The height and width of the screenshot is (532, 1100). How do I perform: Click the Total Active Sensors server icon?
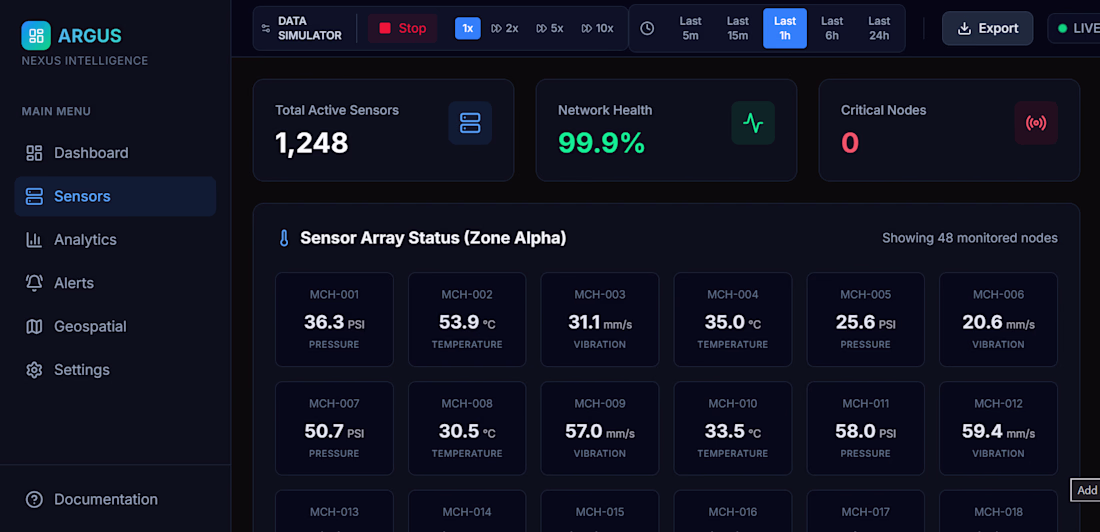pyautogui.click(x=470, y=123)
